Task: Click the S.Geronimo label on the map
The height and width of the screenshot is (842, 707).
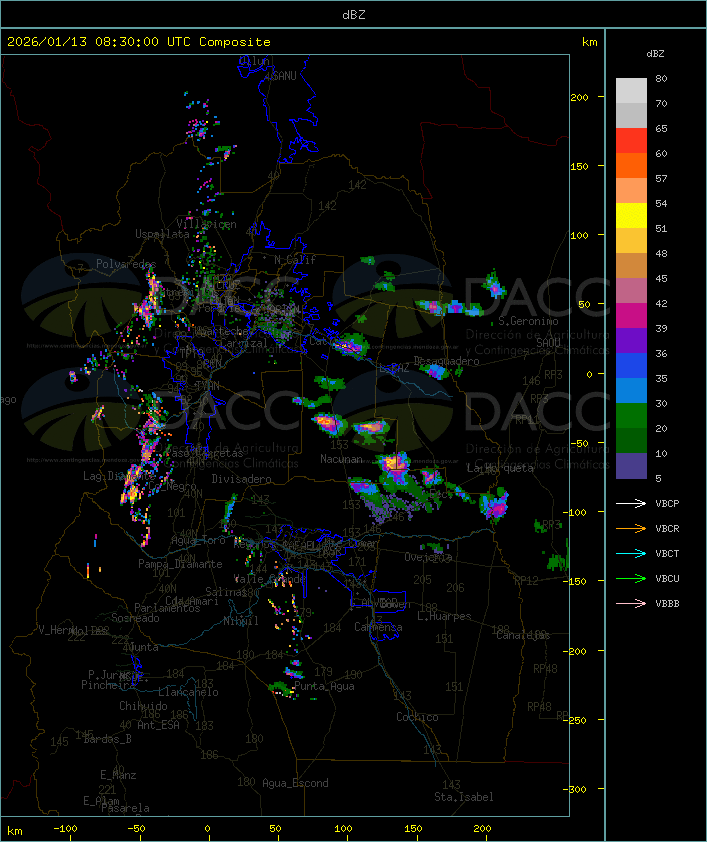Action: coord(526,321)
